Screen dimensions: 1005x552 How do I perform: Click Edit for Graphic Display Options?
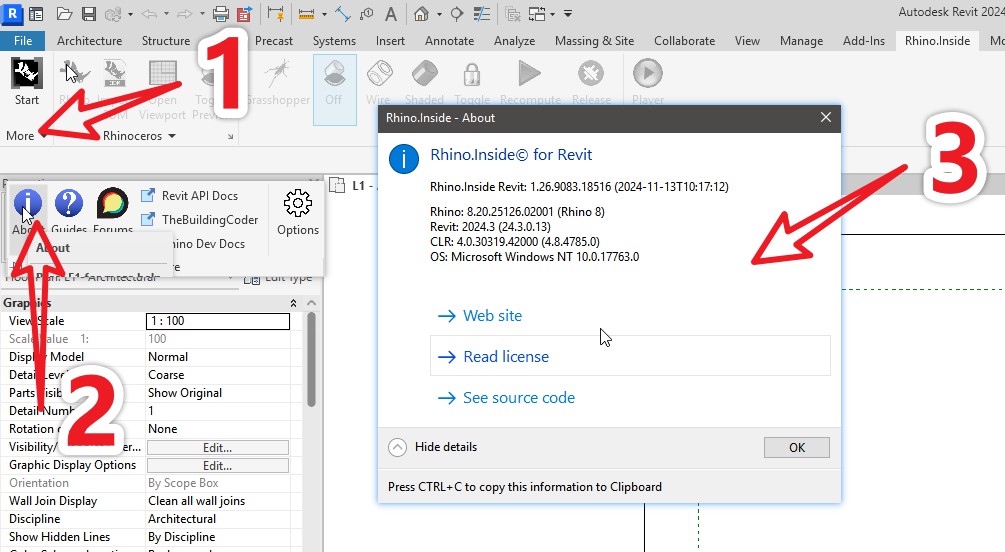click(x=217, y=465)
